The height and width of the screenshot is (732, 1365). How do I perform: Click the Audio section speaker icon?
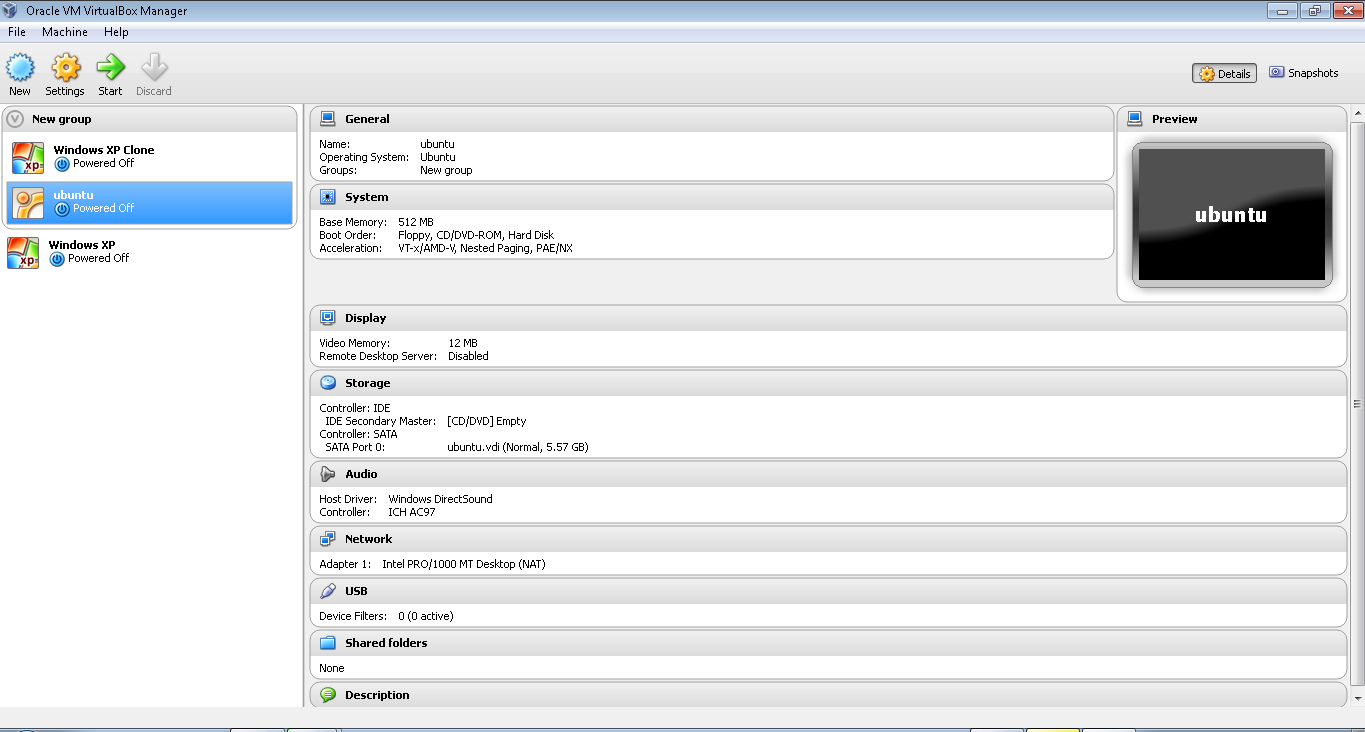327,473
